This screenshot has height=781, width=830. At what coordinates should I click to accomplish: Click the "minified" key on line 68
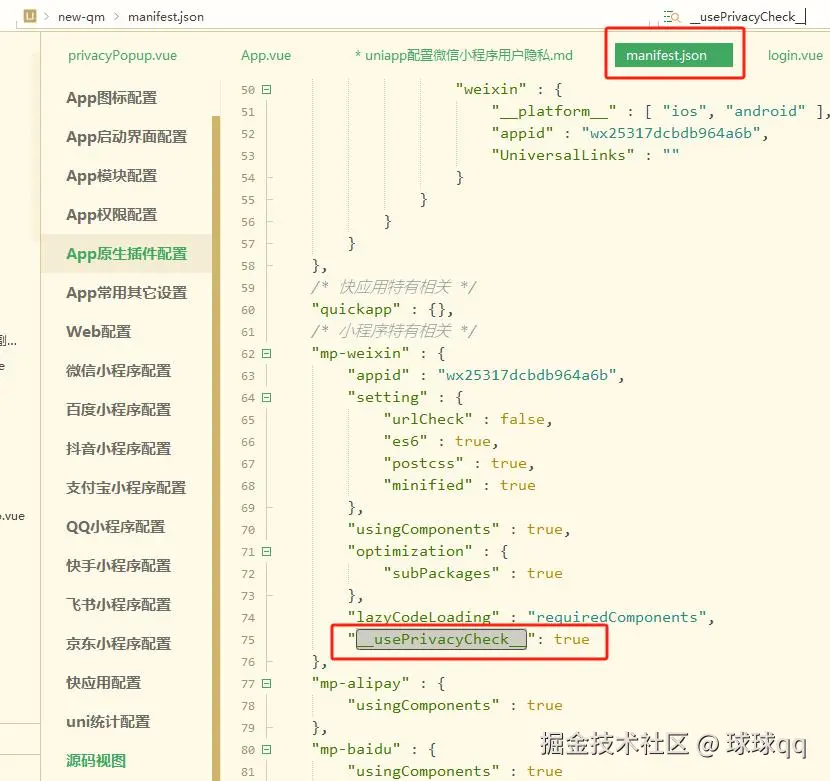point(428,485)
